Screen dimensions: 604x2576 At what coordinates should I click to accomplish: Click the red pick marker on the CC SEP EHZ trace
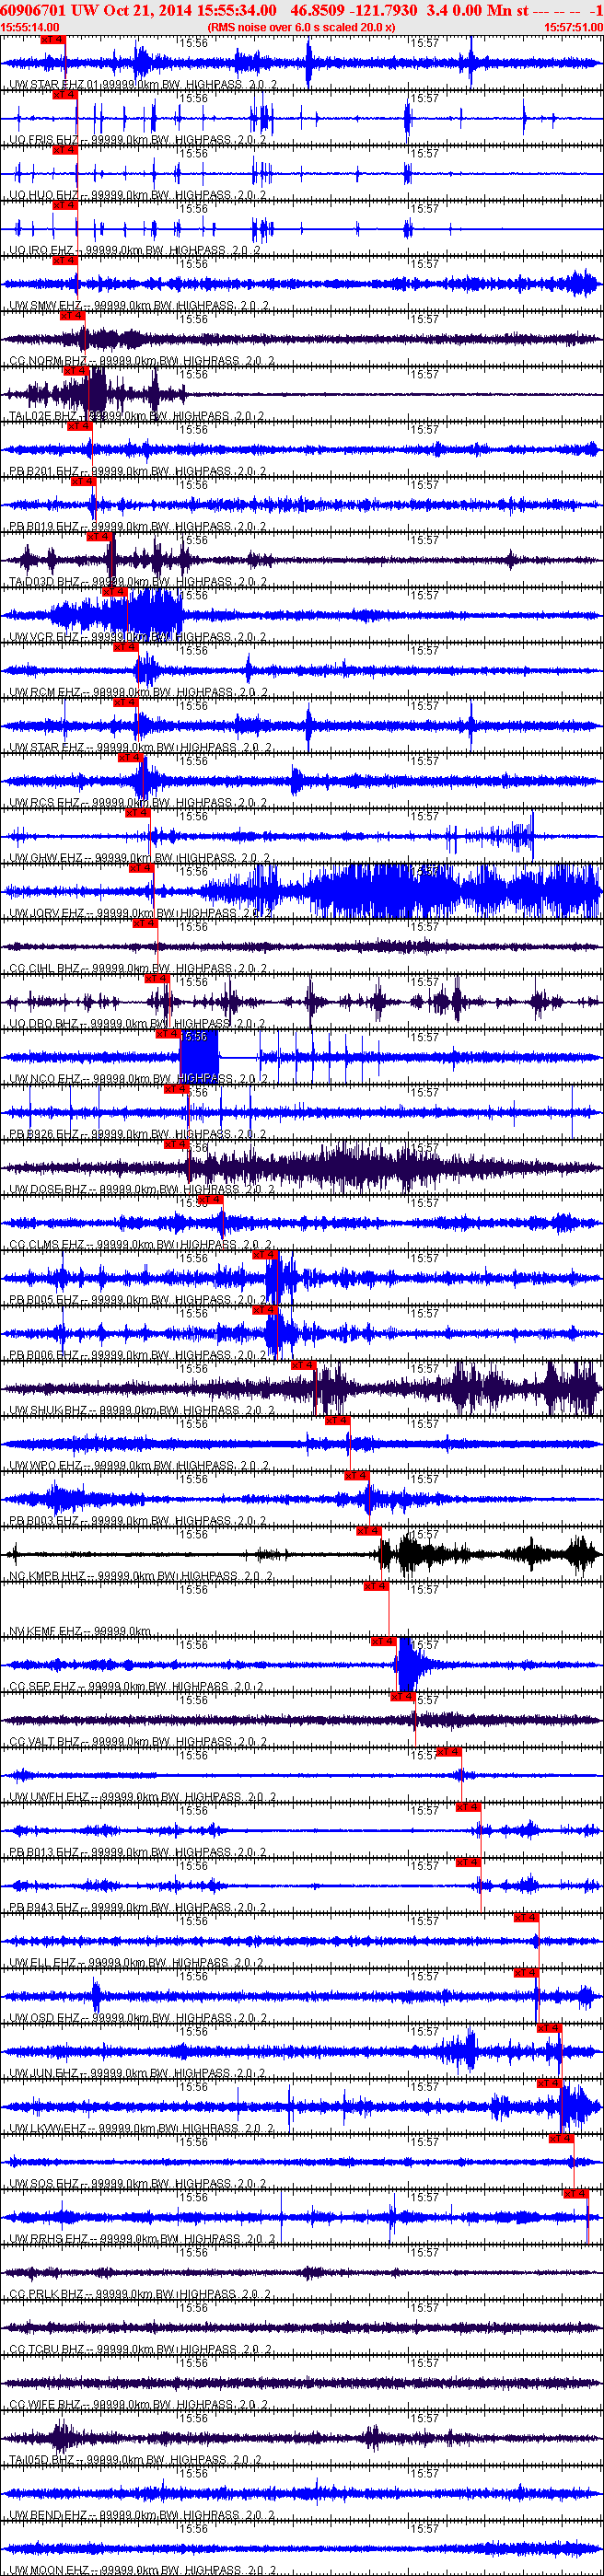[x=383, y=1641]
